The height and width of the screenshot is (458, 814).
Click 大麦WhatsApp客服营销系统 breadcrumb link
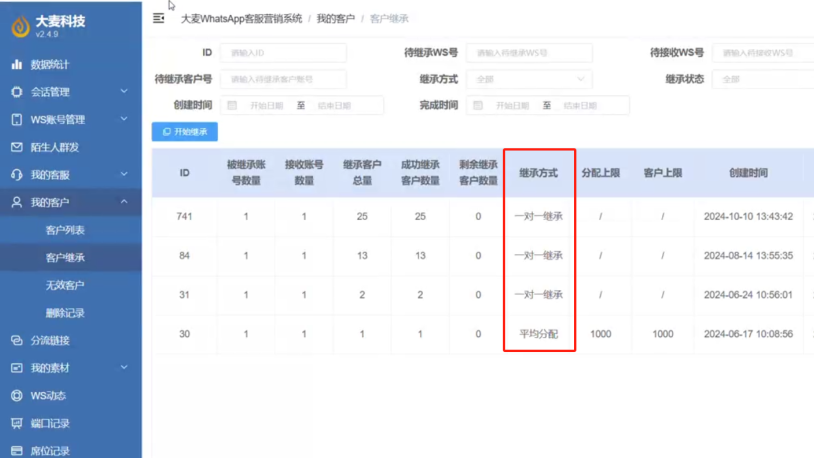point(241,19)
